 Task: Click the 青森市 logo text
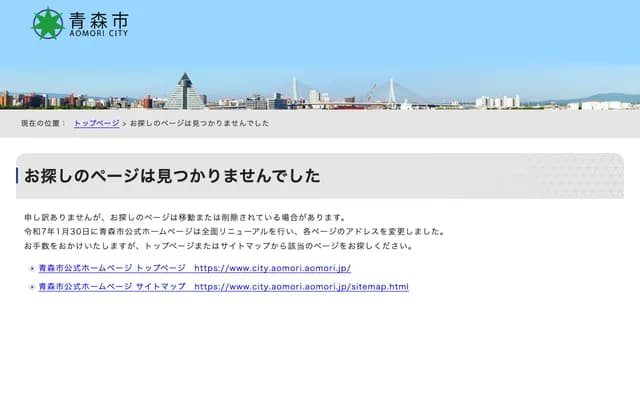(x=98, y=18)
